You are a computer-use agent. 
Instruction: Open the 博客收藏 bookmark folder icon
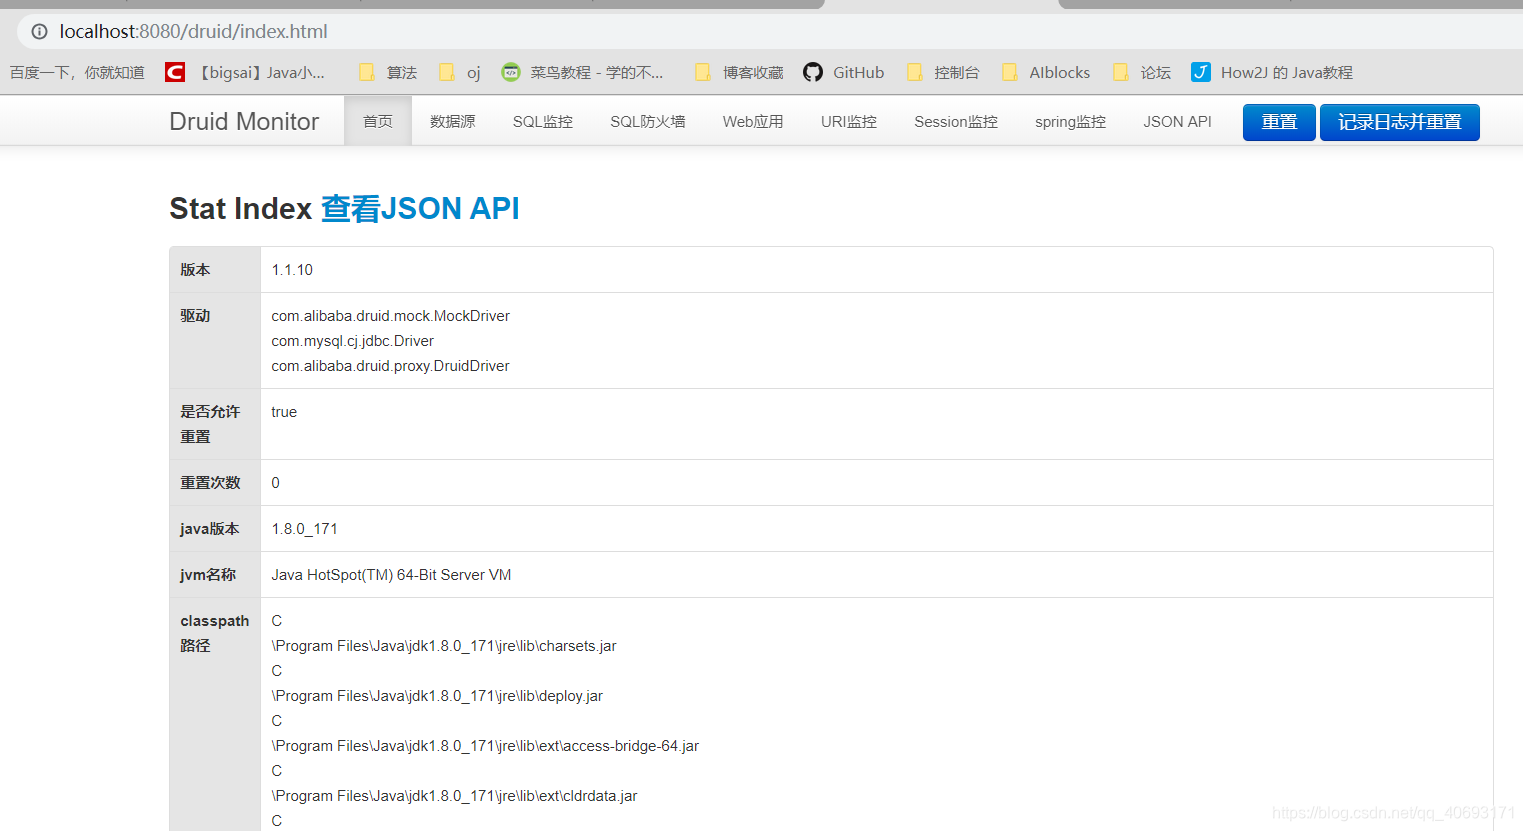(x=703, y=72)
